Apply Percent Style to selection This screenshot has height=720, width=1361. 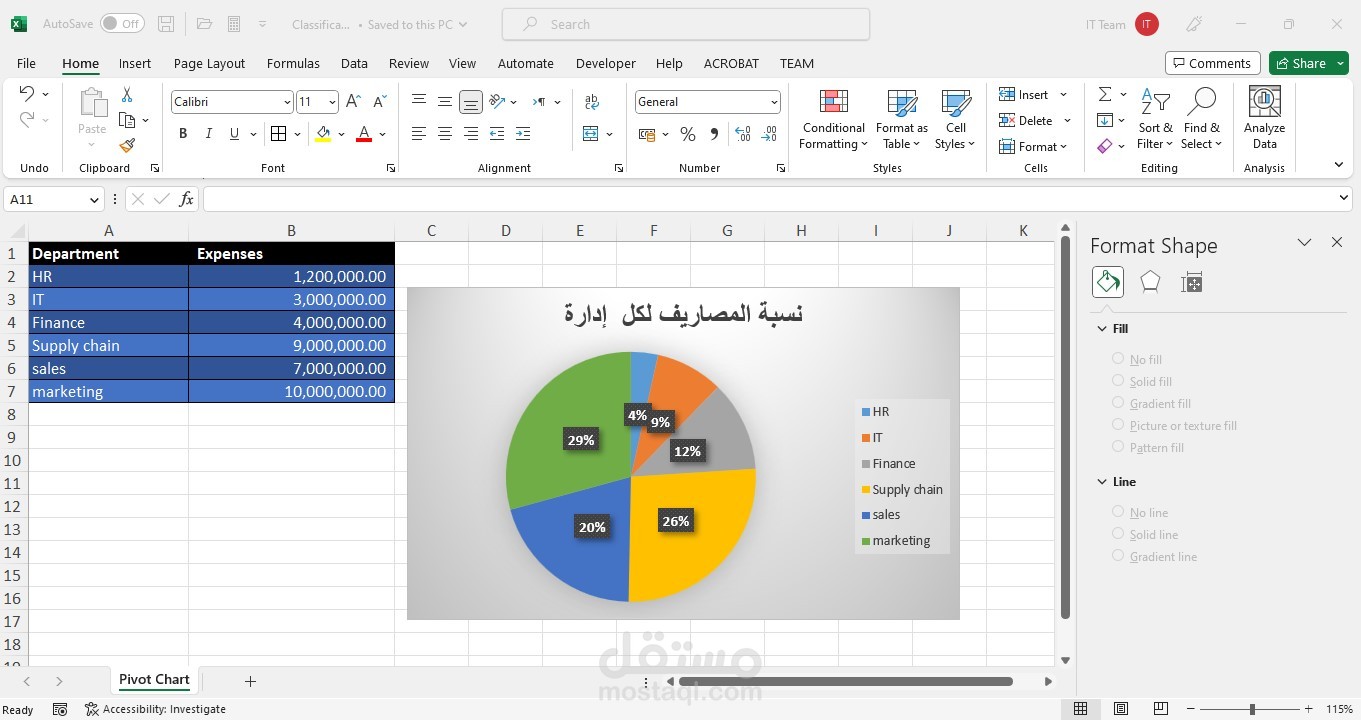tap(688, 133)
